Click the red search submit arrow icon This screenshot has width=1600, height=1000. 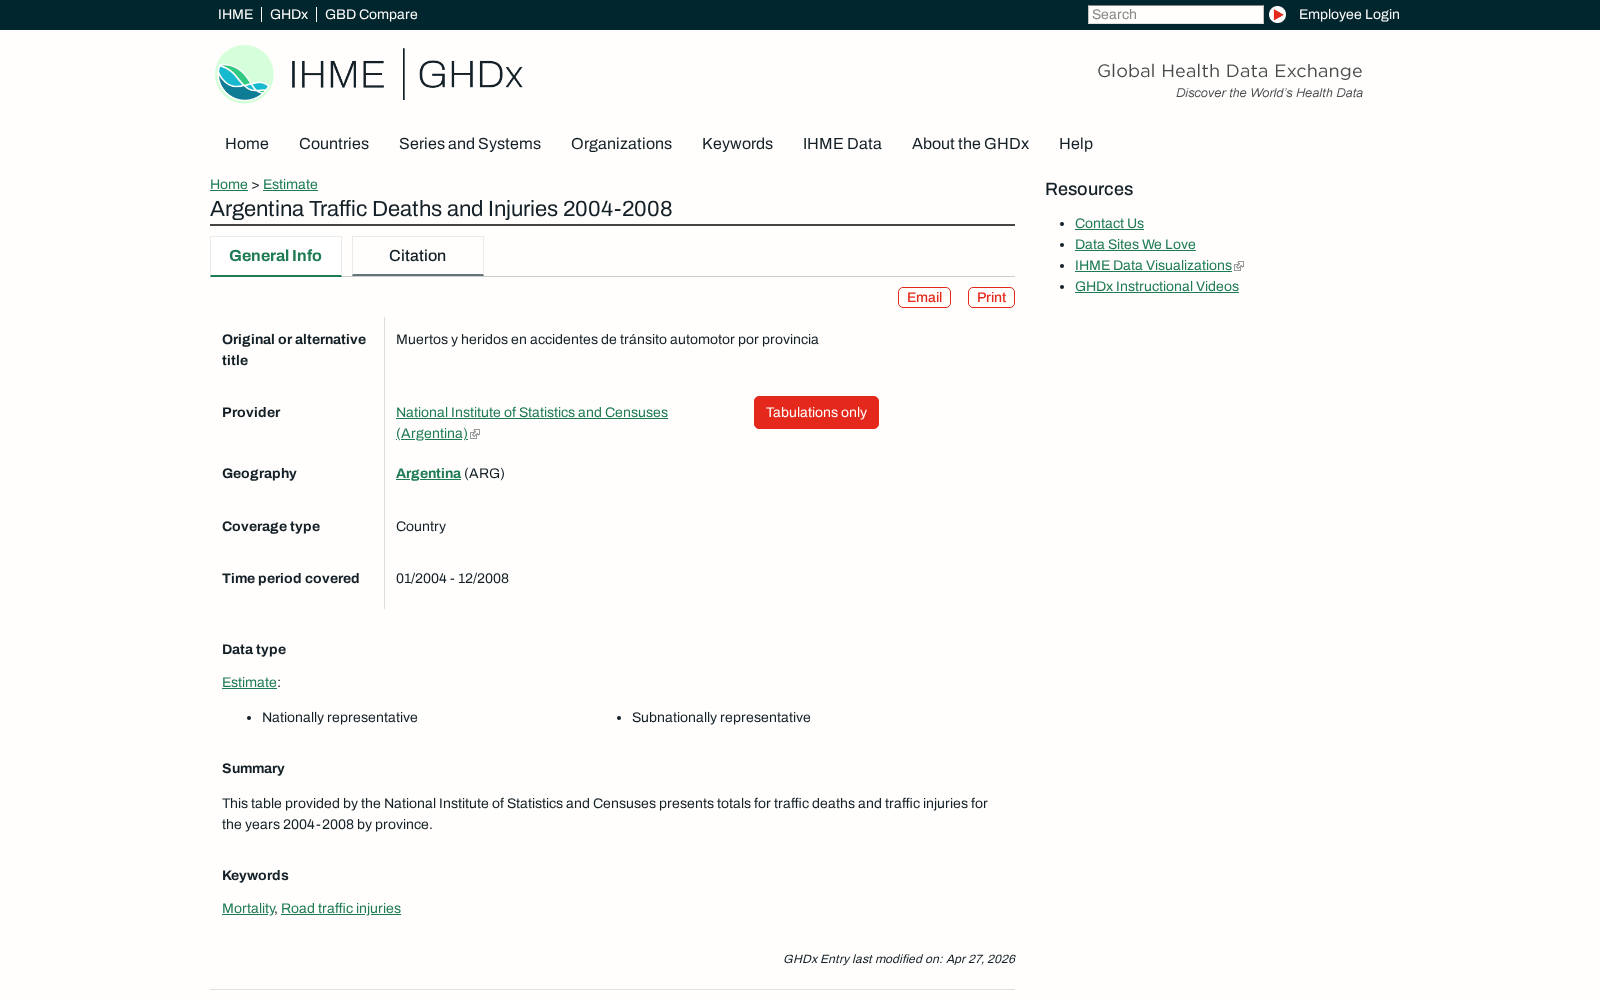[1277, 14]
